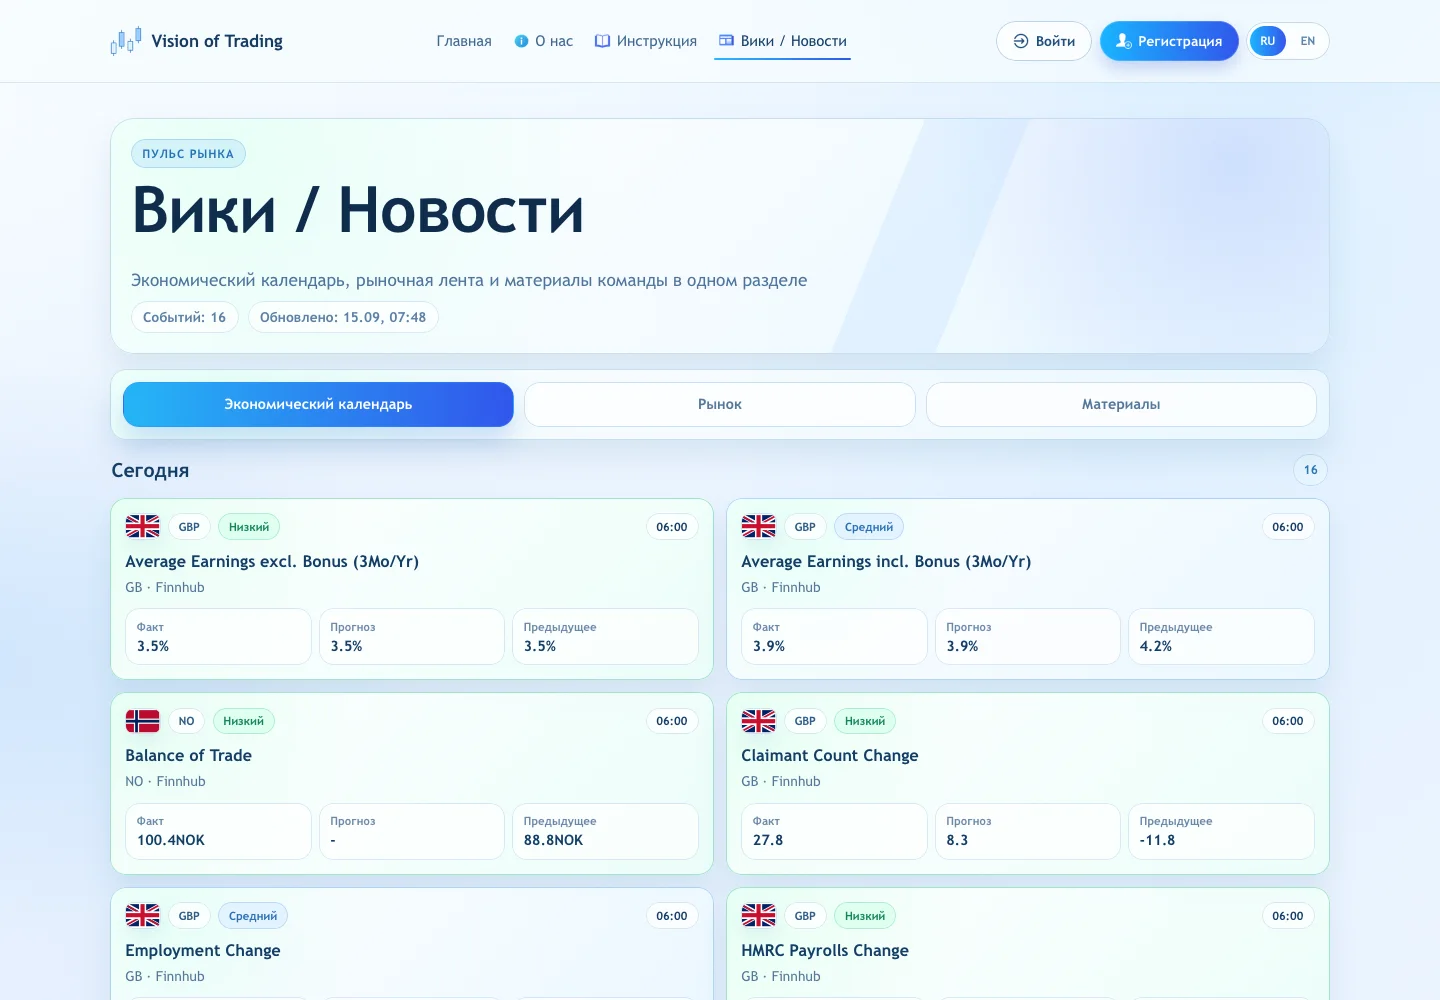Click the Employment Change title
The image size is (1440, 1000).
(x=203, y=950)
